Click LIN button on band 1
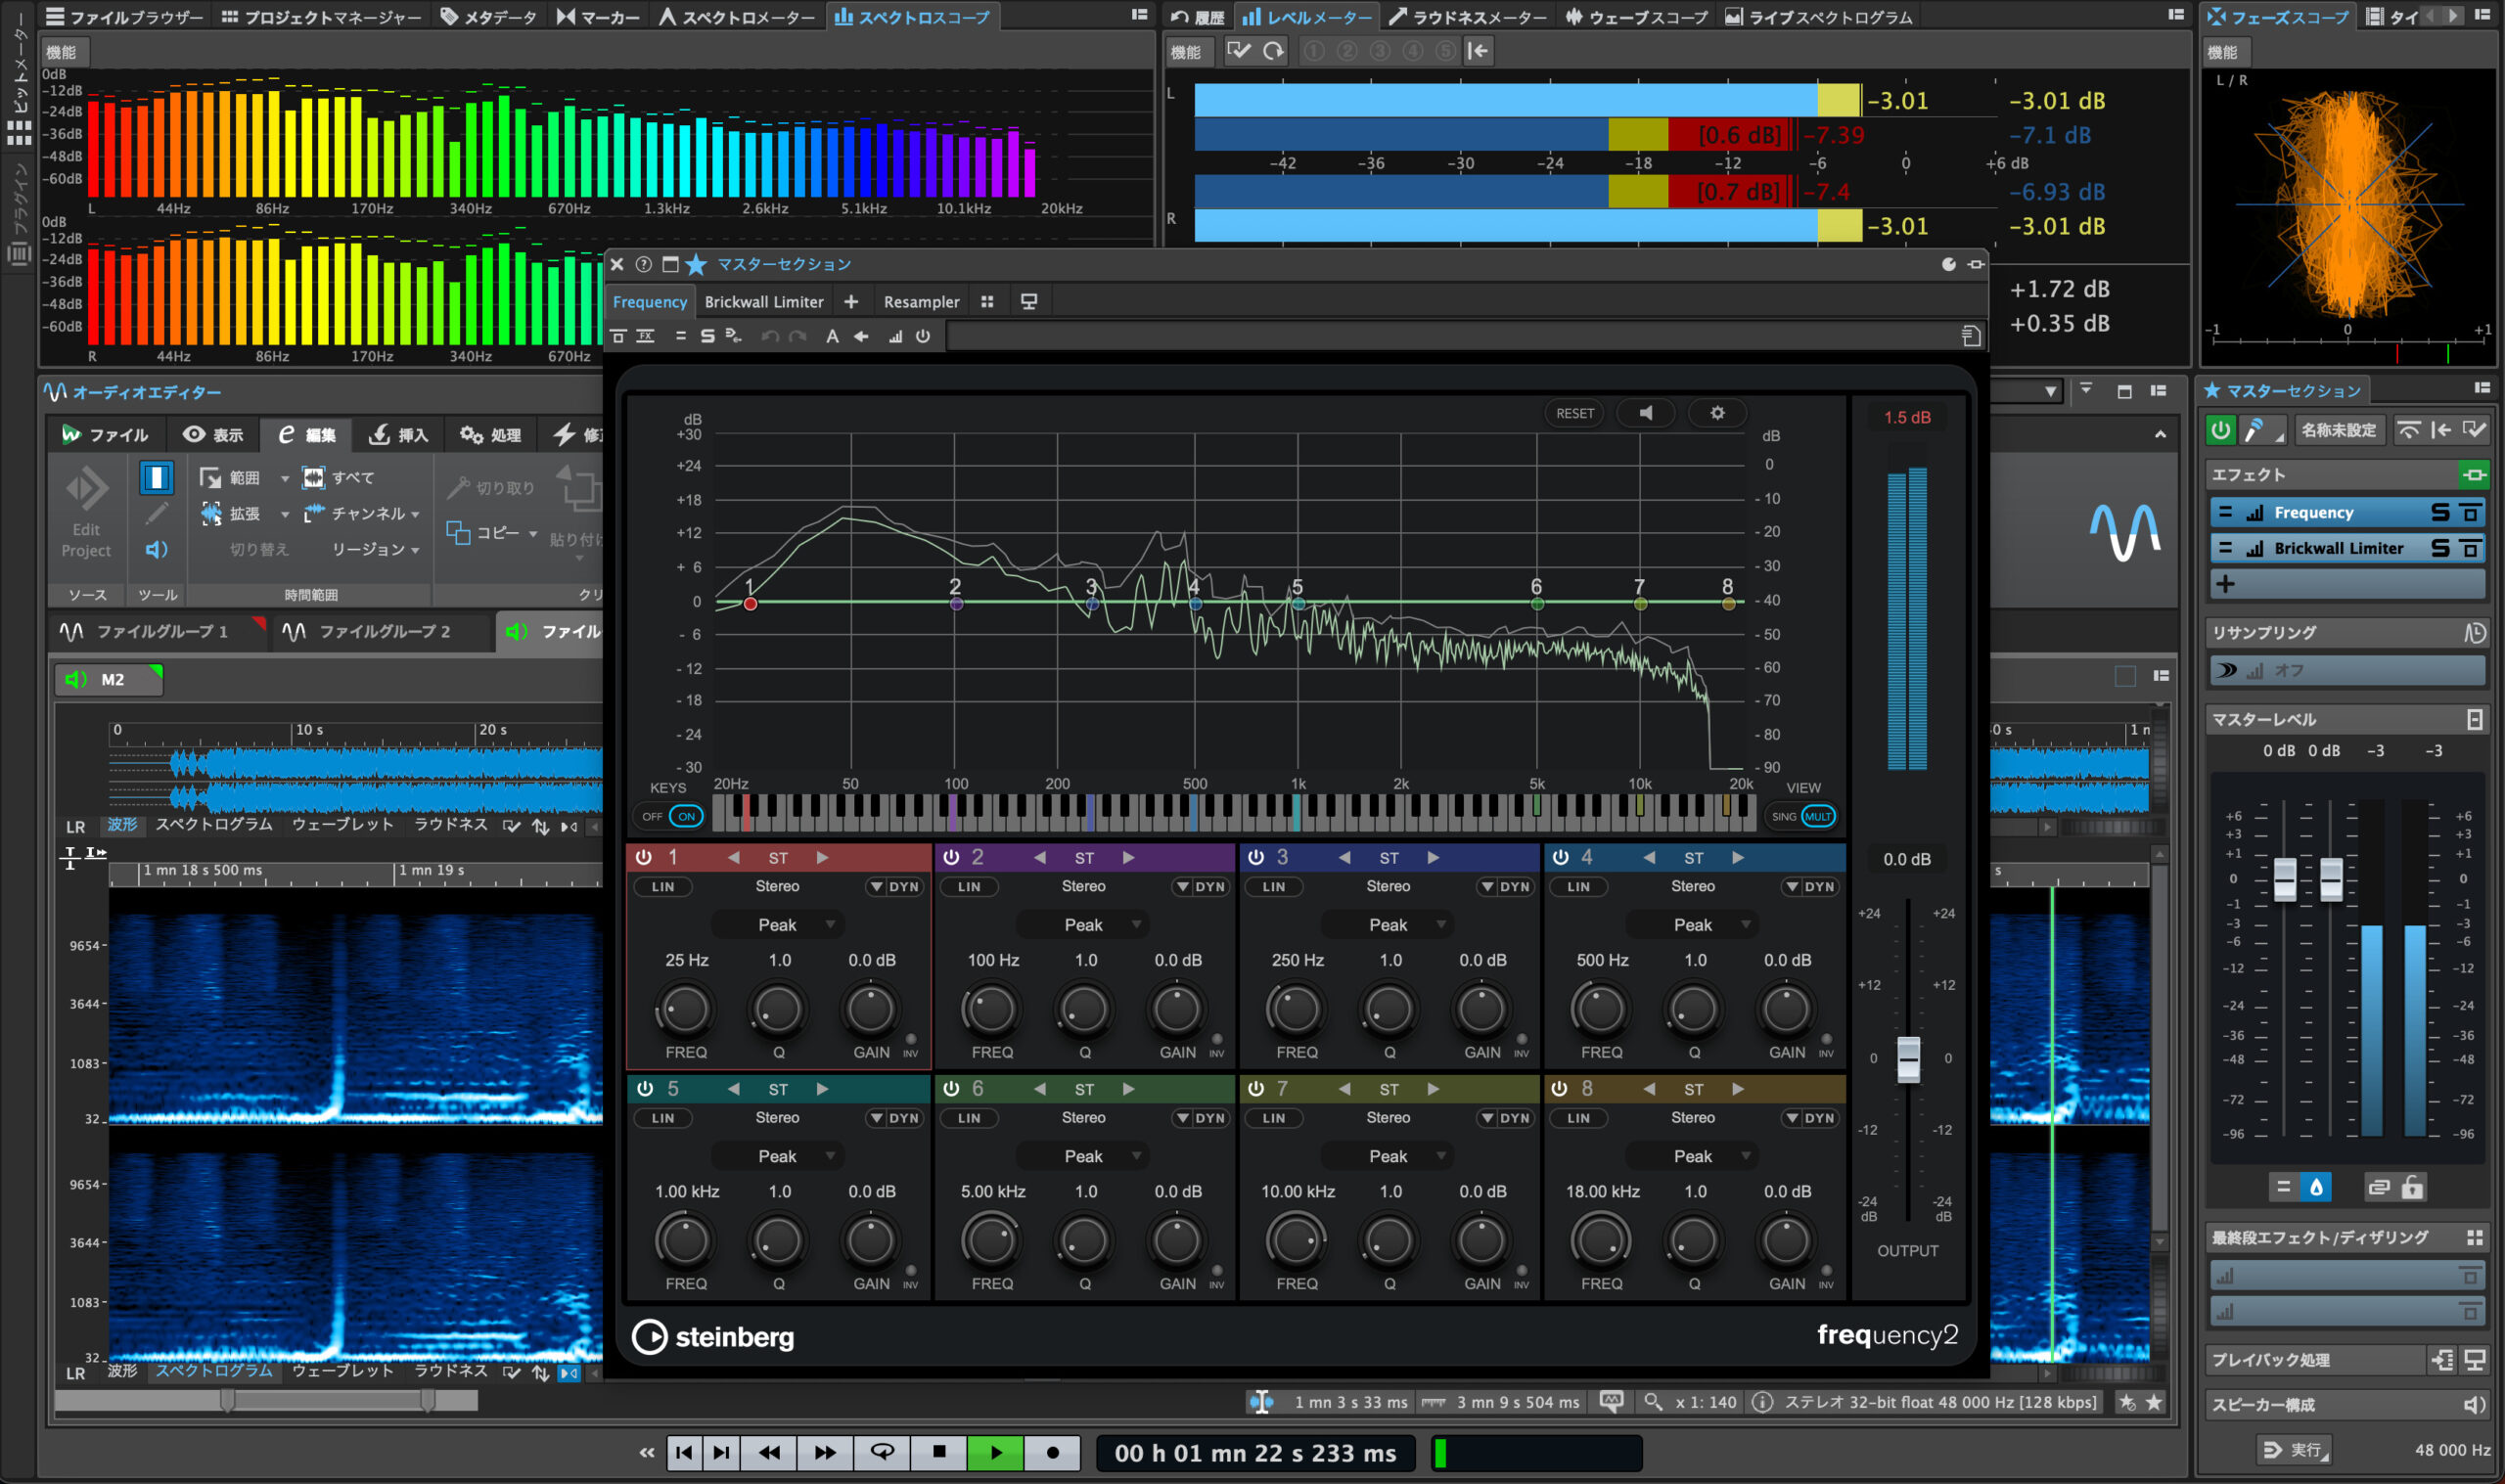 pos(663,886)
